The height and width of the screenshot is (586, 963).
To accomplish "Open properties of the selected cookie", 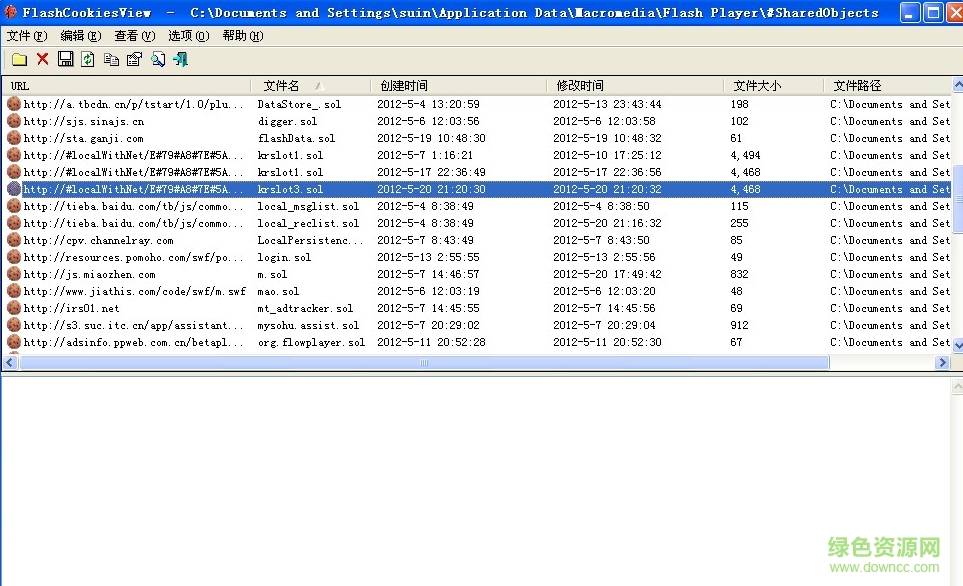I will click(134, 59).
